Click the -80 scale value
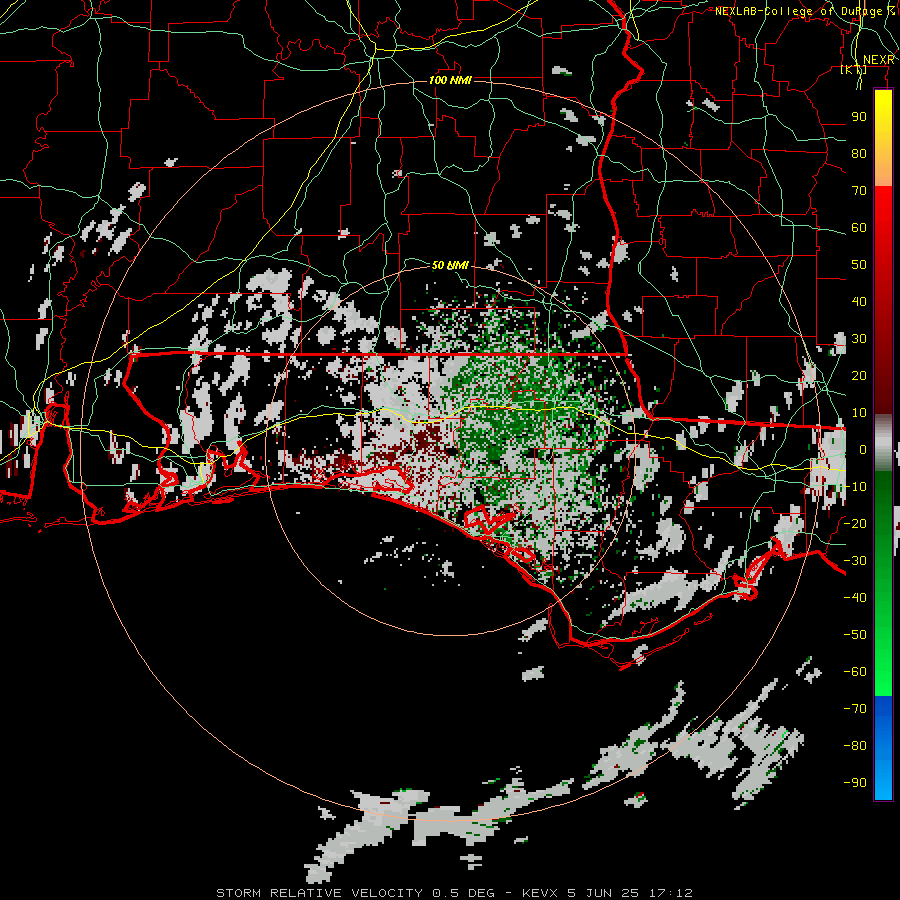Viewport: 900px width, 900px height. (855, 746)
